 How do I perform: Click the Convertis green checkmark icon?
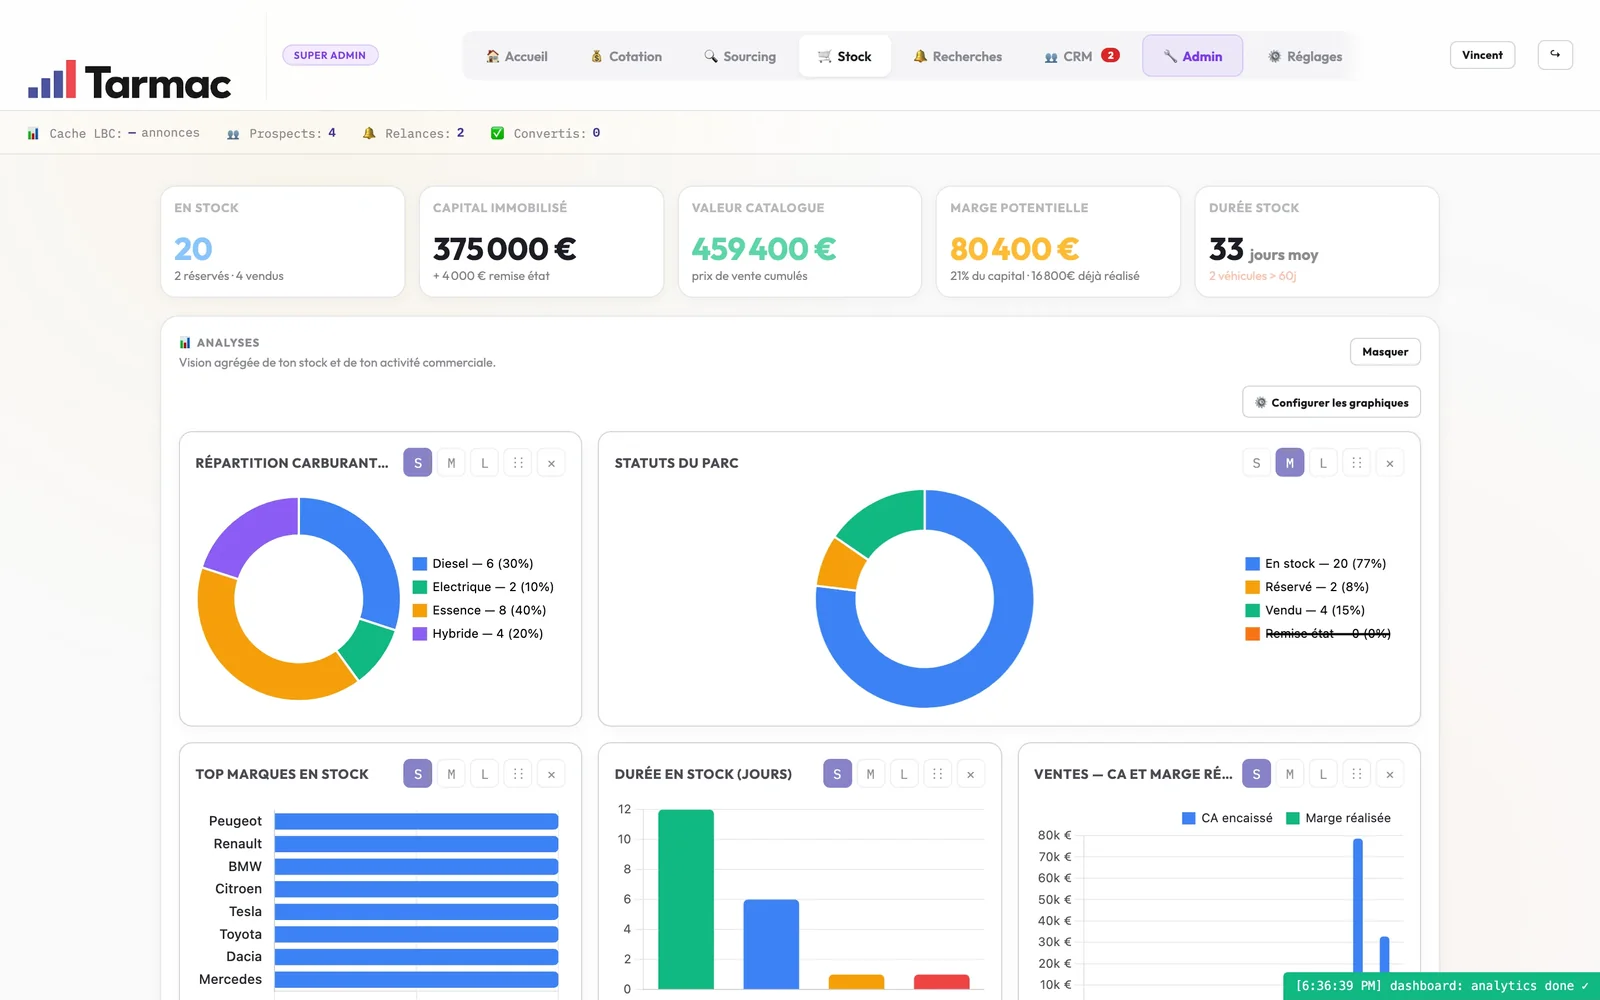point(497,133)
